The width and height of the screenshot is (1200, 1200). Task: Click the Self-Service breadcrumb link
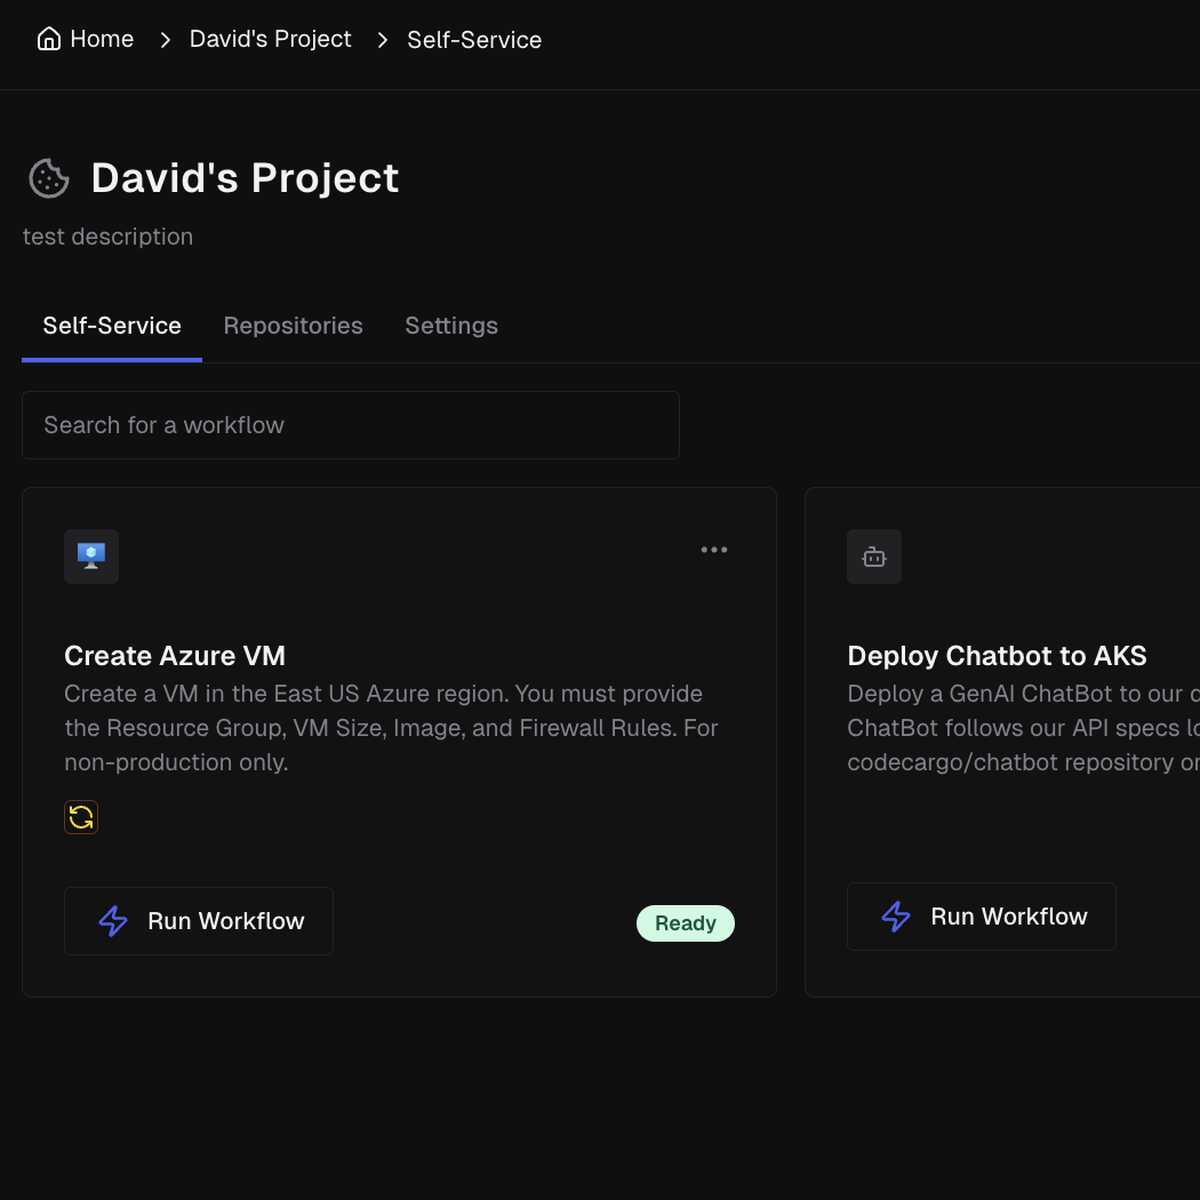pyautogui.click(x=474, y=40)
